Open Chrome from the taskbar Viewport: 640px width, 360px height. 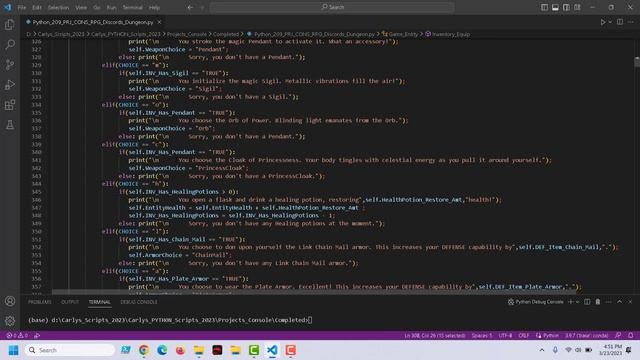point(144,350)
